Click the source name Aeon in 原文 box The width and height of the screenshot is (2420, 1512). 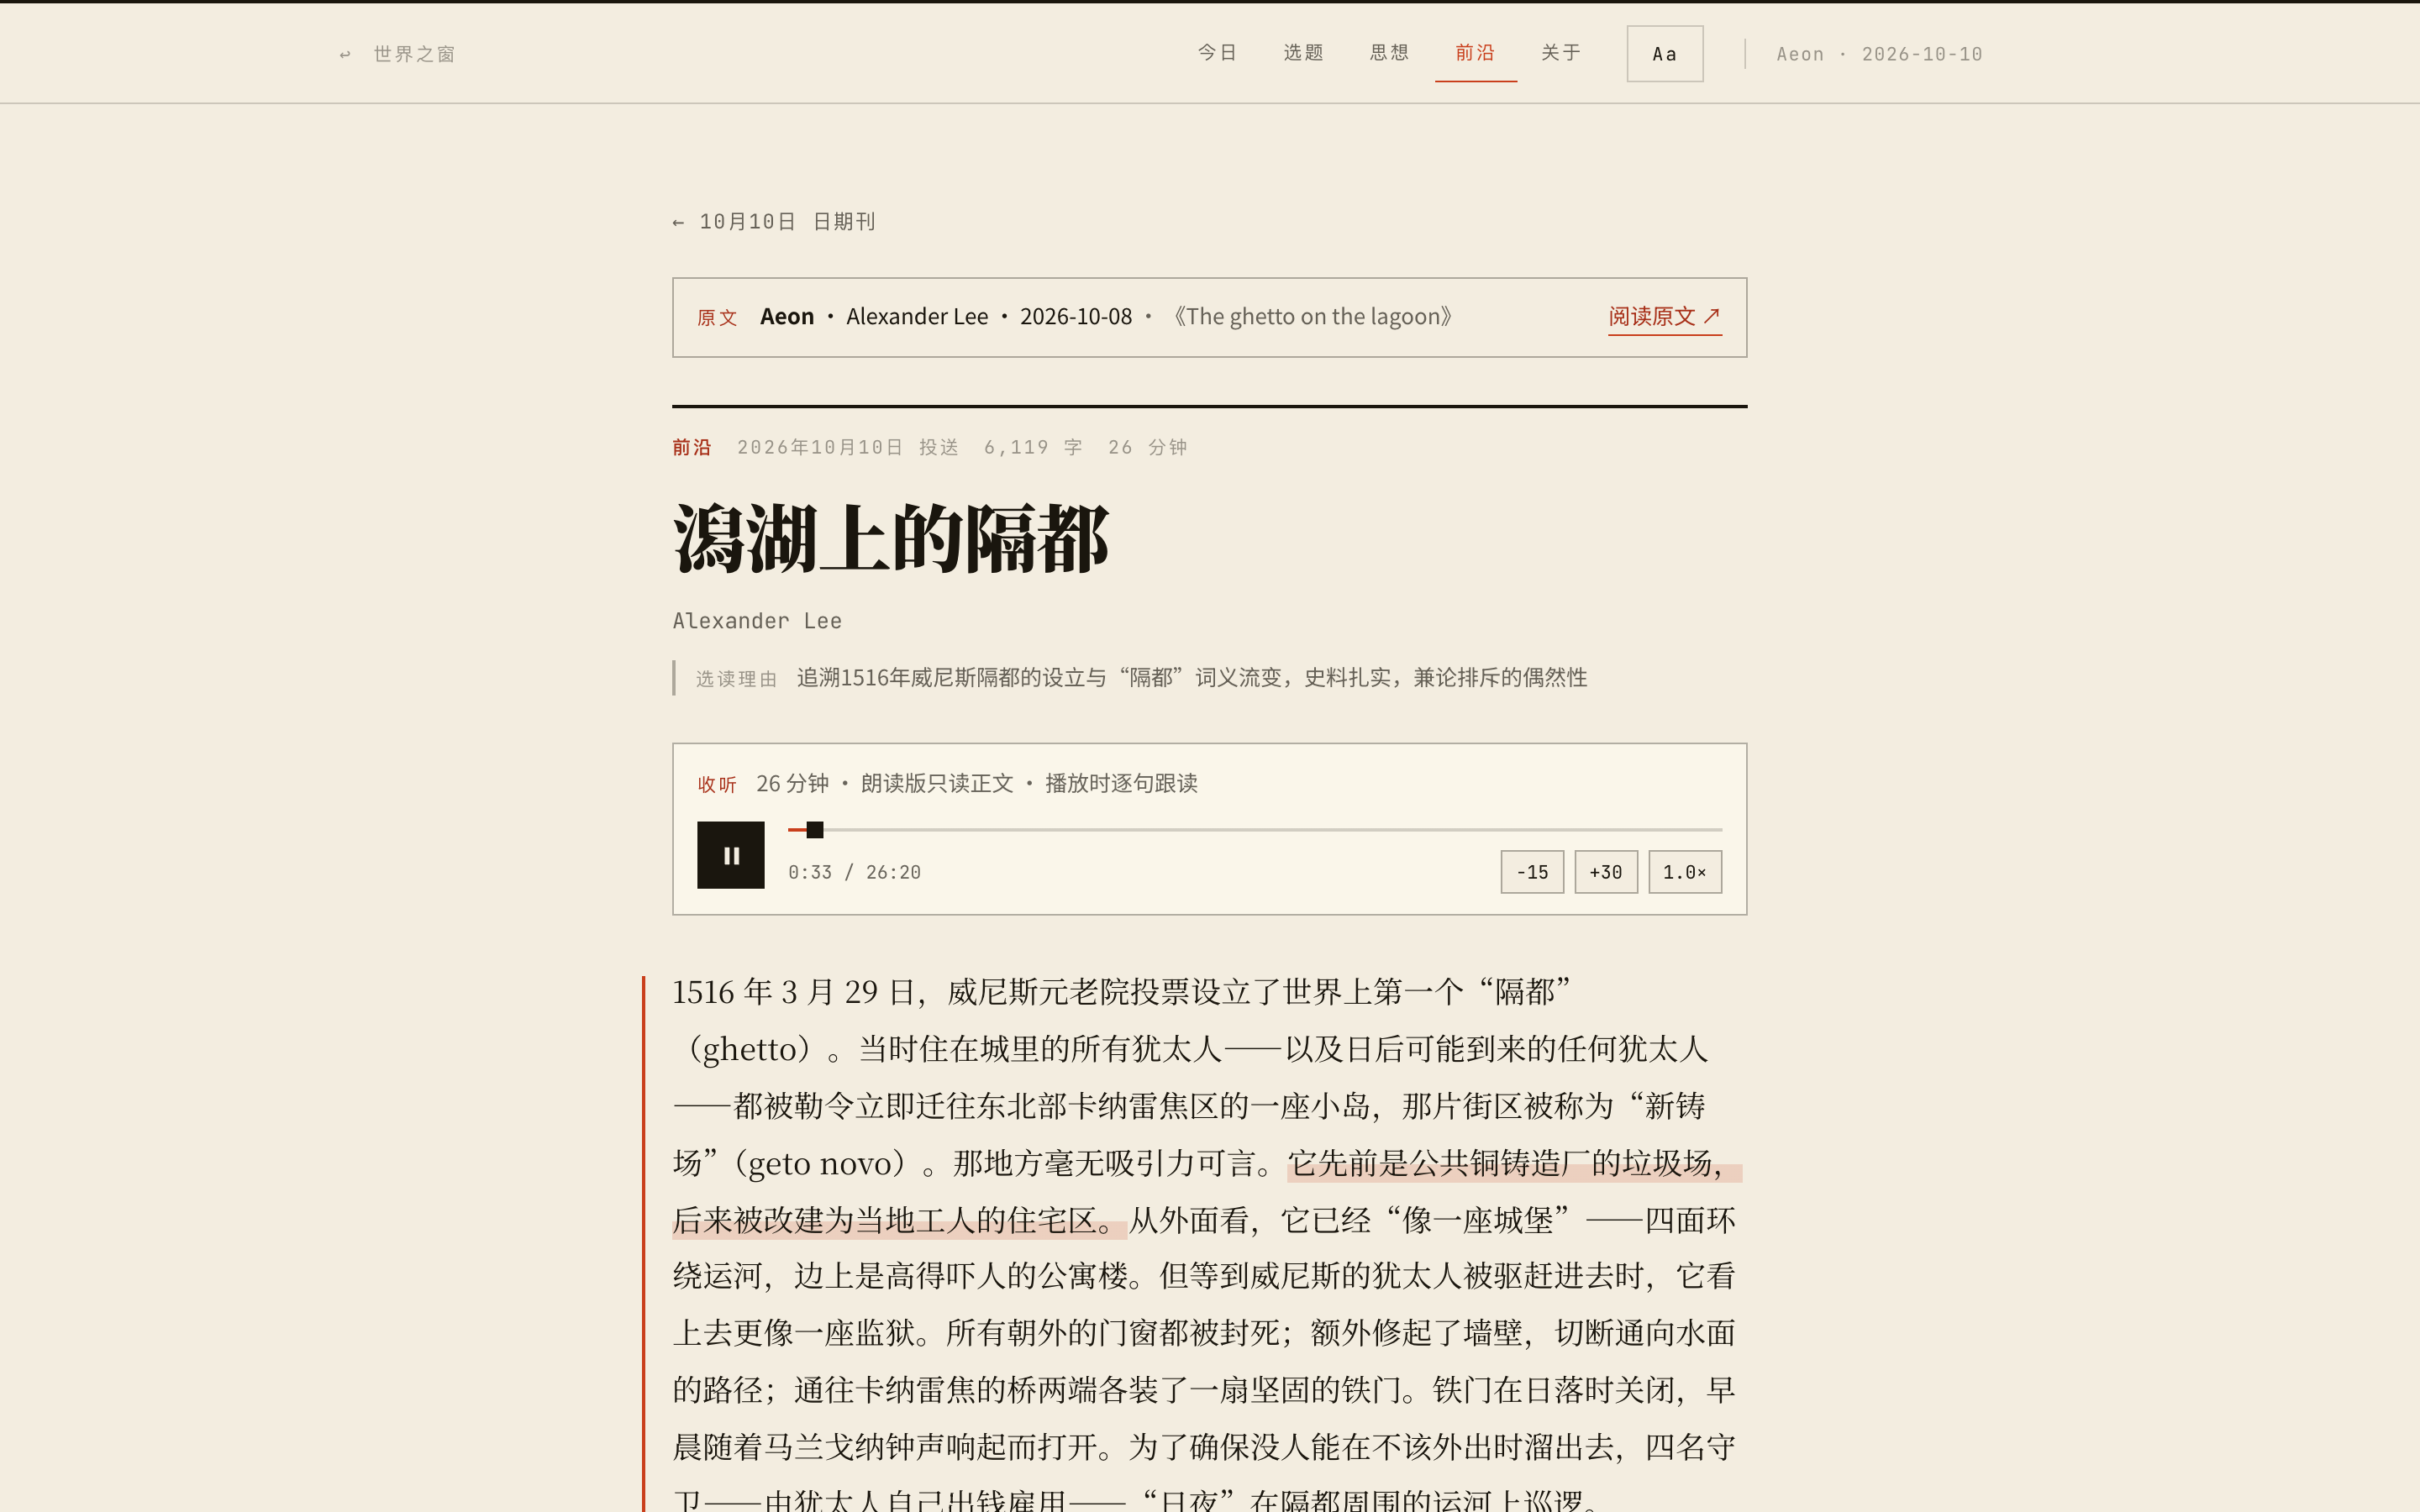pos(787,317)
